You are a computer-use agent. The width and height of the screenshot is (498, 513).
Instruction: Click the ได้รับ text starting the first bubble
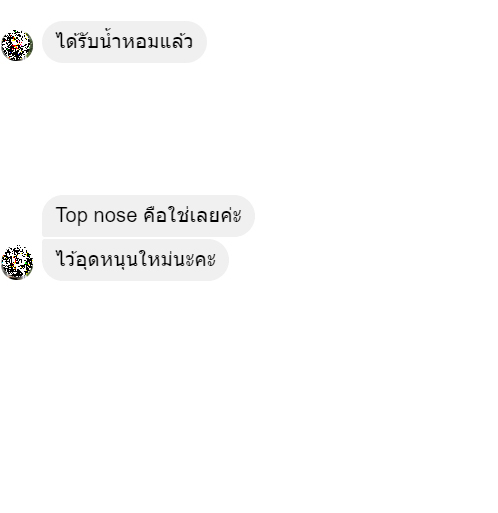click(77, 41)
